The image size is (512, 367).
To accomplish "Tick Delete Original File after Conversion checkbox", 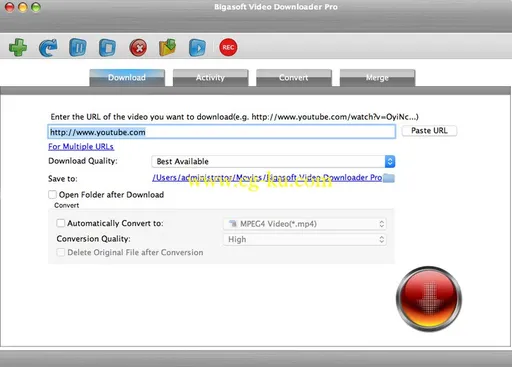I will coord(61,252).
